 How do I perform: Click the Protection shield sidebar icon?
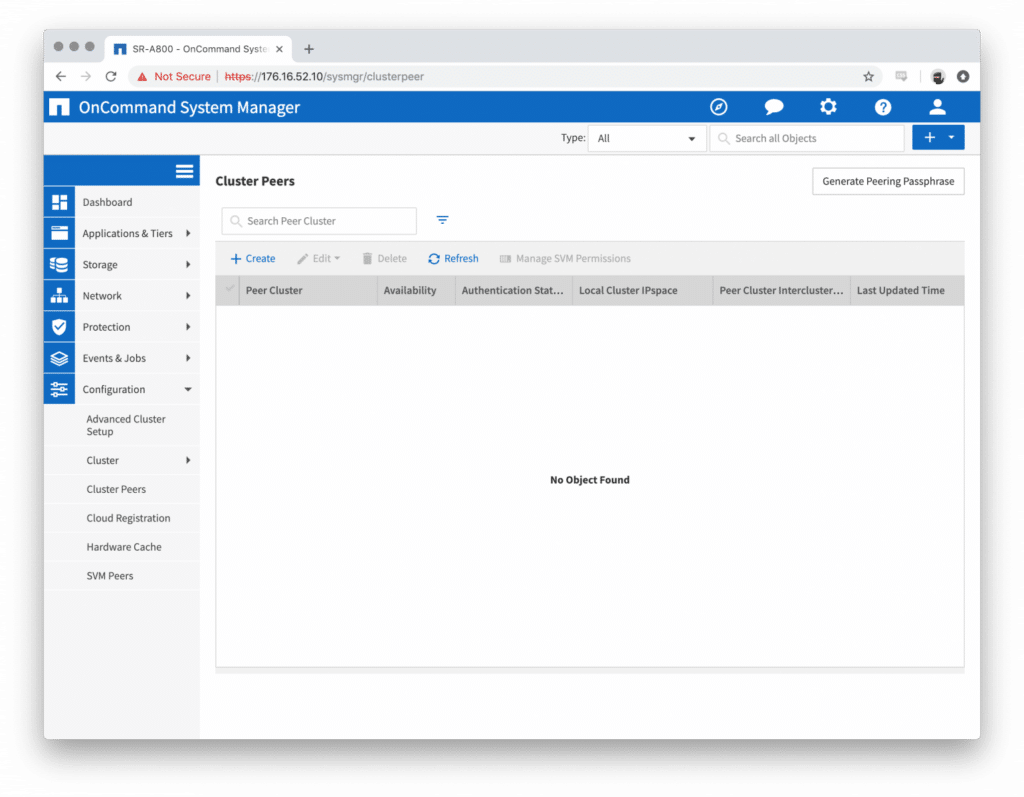tap(59, 327)
